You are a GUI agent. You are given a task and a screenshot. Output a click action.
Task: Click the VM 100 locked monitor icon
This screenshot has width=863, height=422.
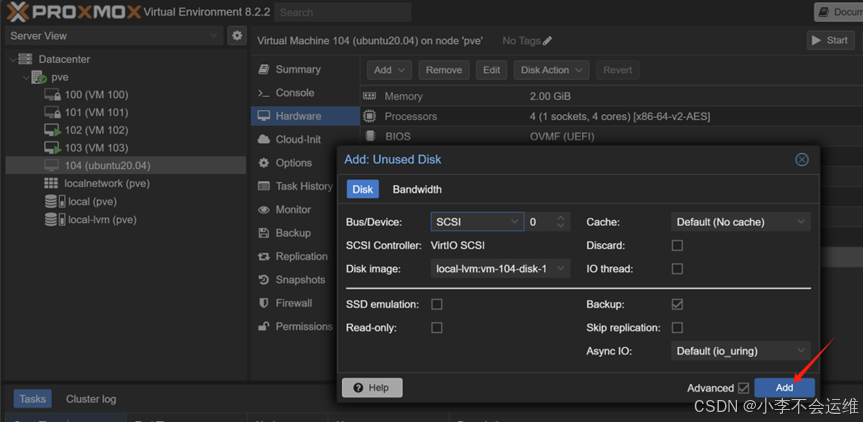tap(52, 95)
